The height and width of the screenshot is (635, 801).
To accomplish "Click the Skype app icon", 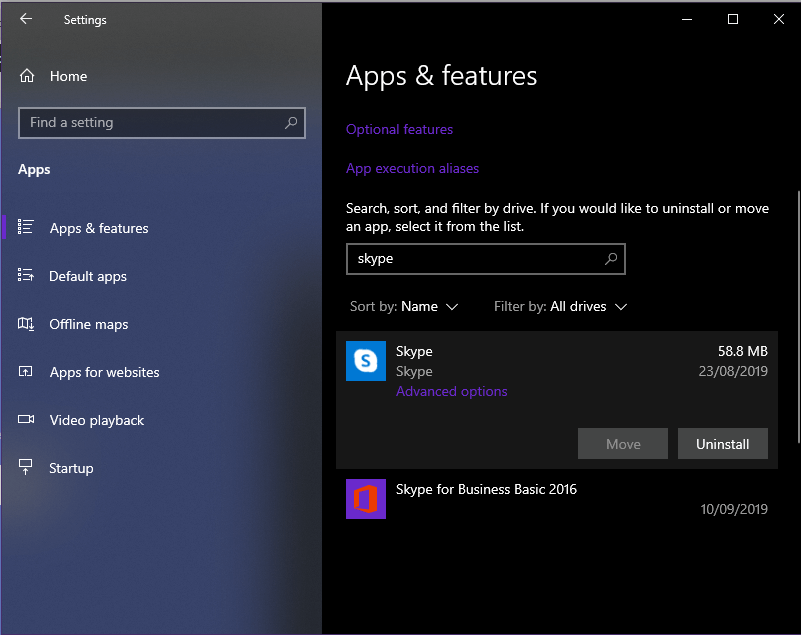I will [x=366, y=361].
